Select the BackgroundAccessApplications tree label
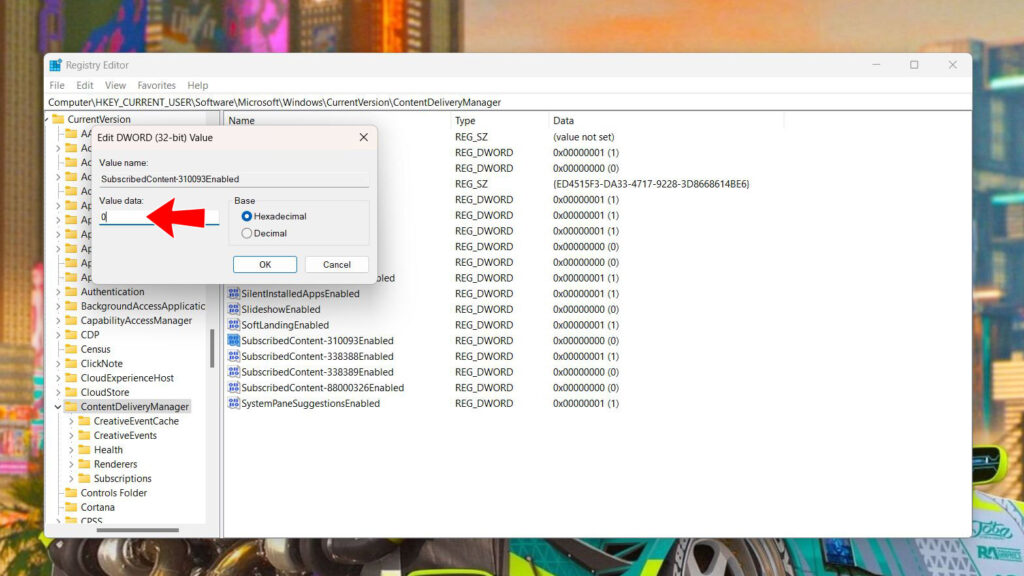 click(x=143, y=306)
